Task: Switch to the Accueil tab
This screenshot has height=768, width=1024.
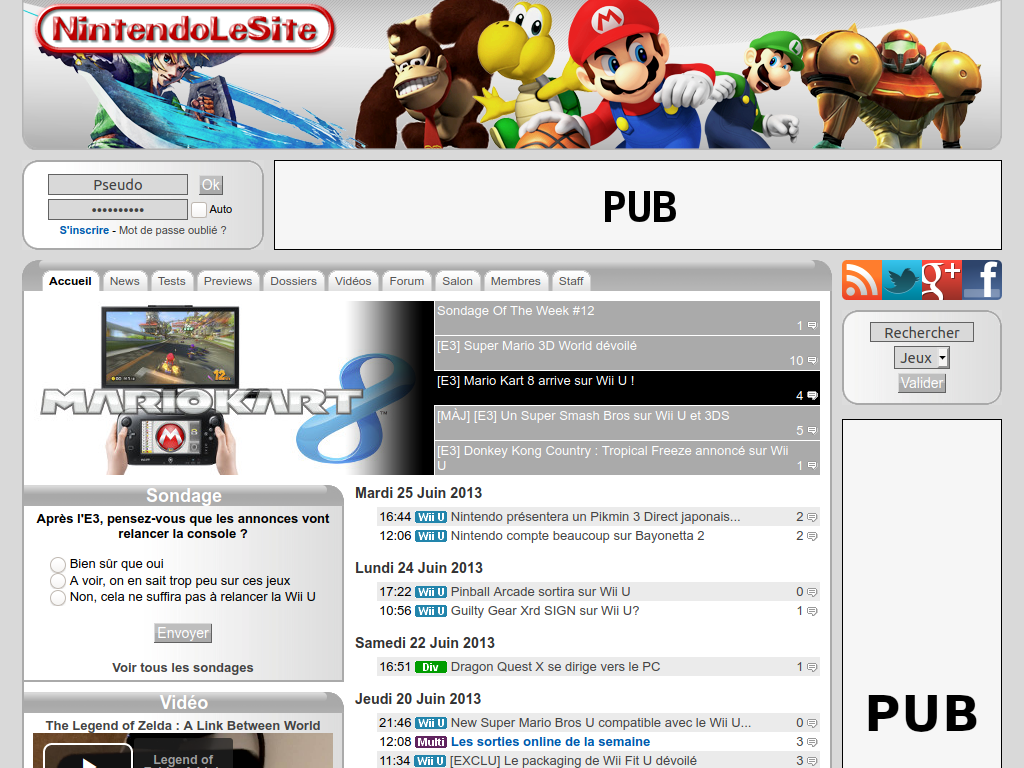Action: [70, 281]
